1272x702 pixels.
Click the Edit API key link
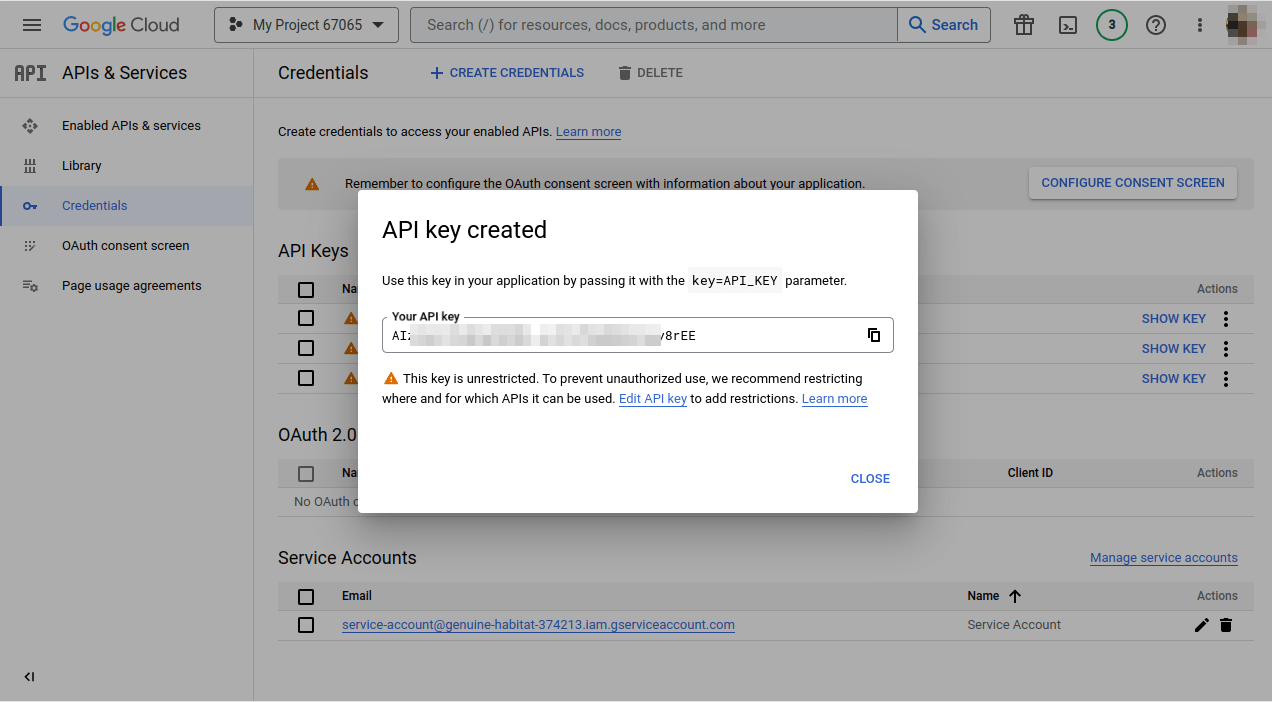tap(652, 399)
